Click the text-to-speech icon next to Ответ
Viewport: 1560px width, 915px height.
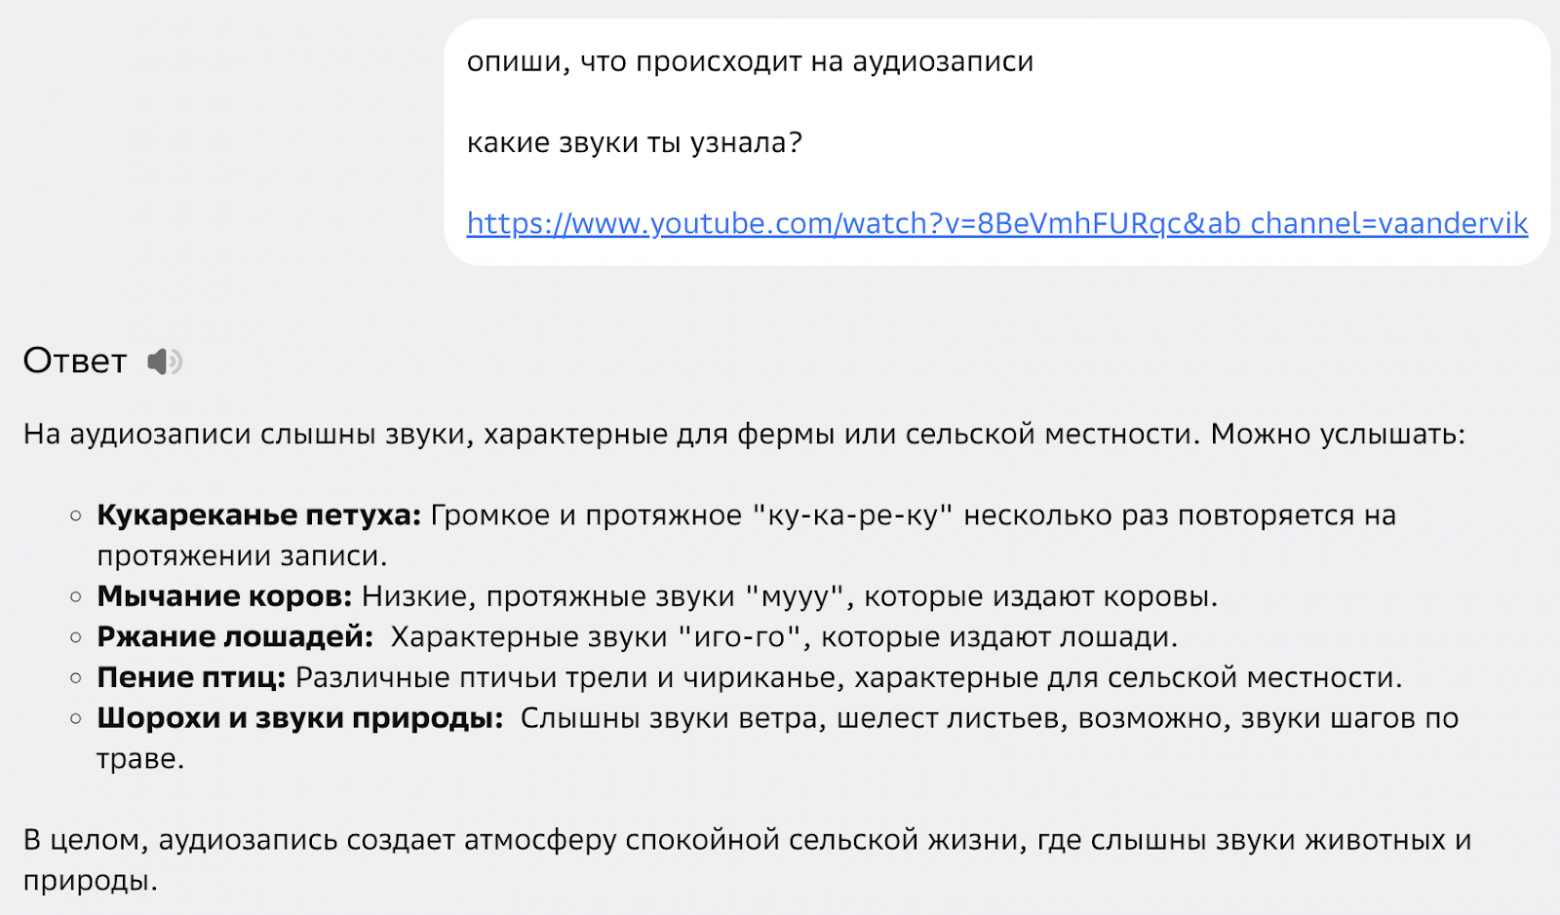(x=163, y=362)
